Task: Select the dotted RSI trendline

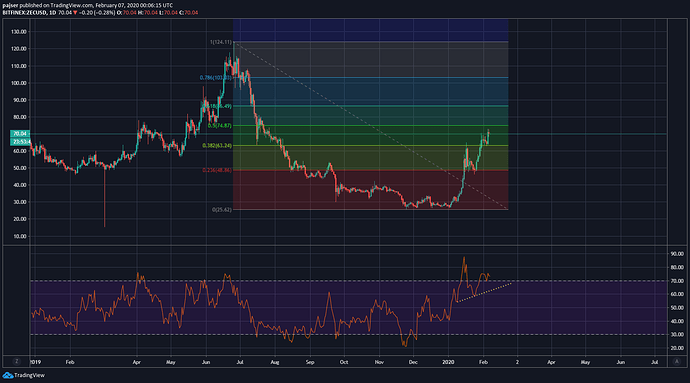Action: point(484,292)
